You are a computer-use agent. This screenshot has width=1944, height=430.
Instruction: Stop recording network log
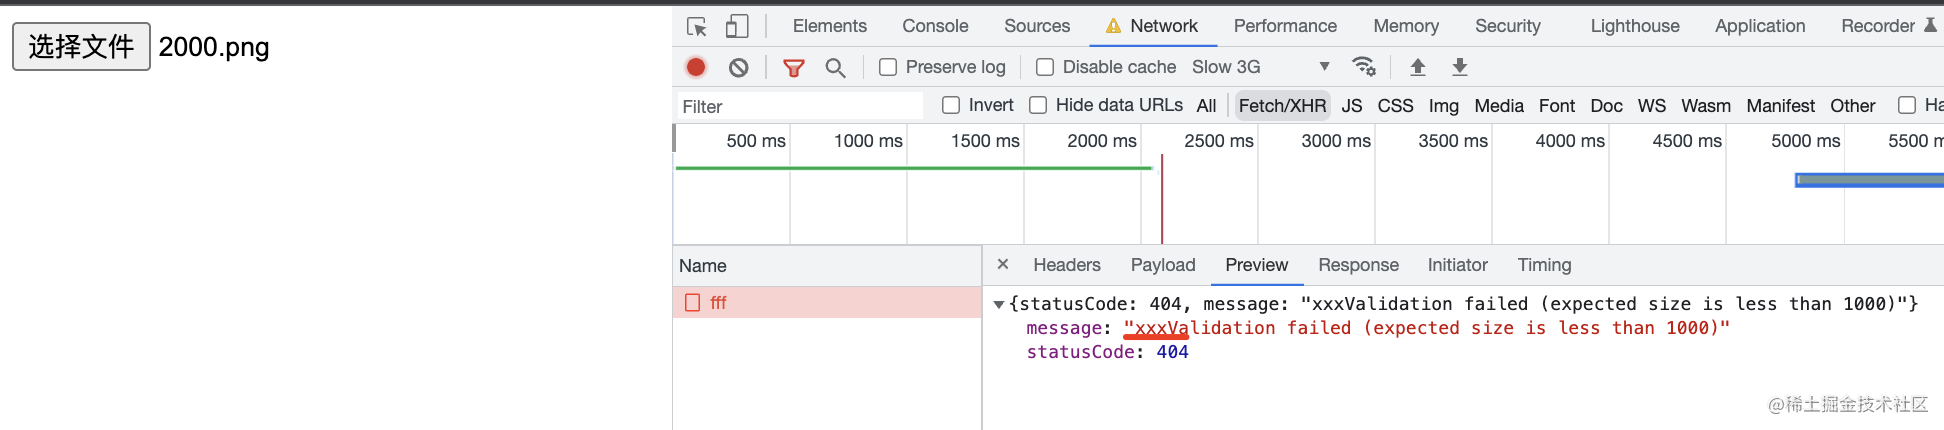click(696, 67)
